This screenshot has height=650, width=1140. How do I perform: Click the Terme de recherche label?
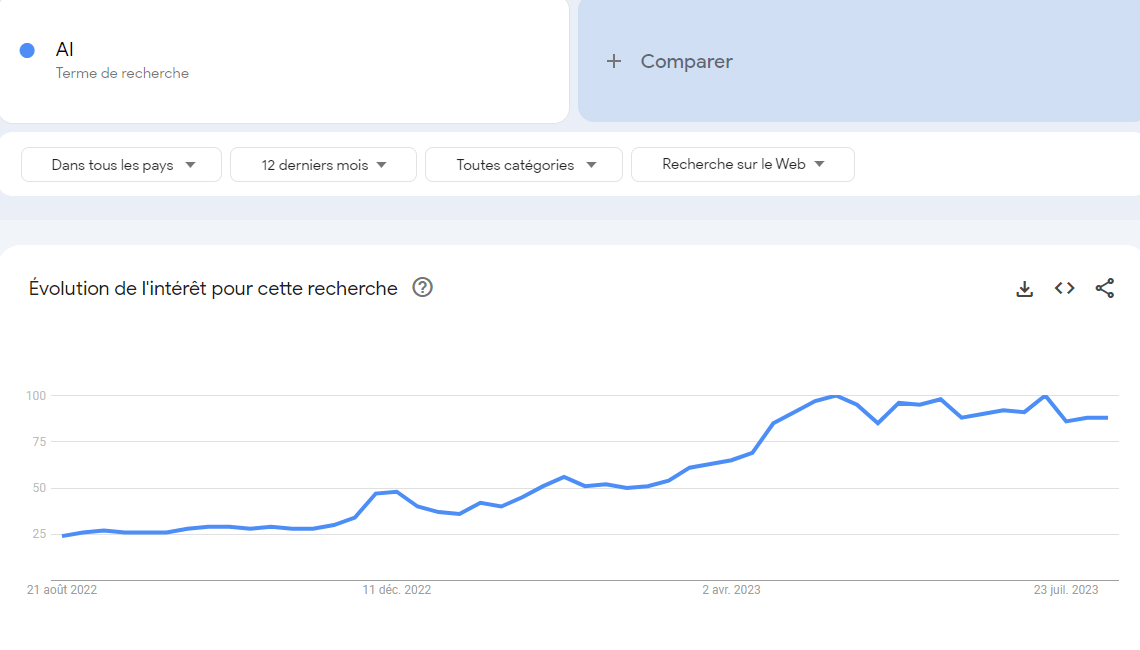[122, 73]
